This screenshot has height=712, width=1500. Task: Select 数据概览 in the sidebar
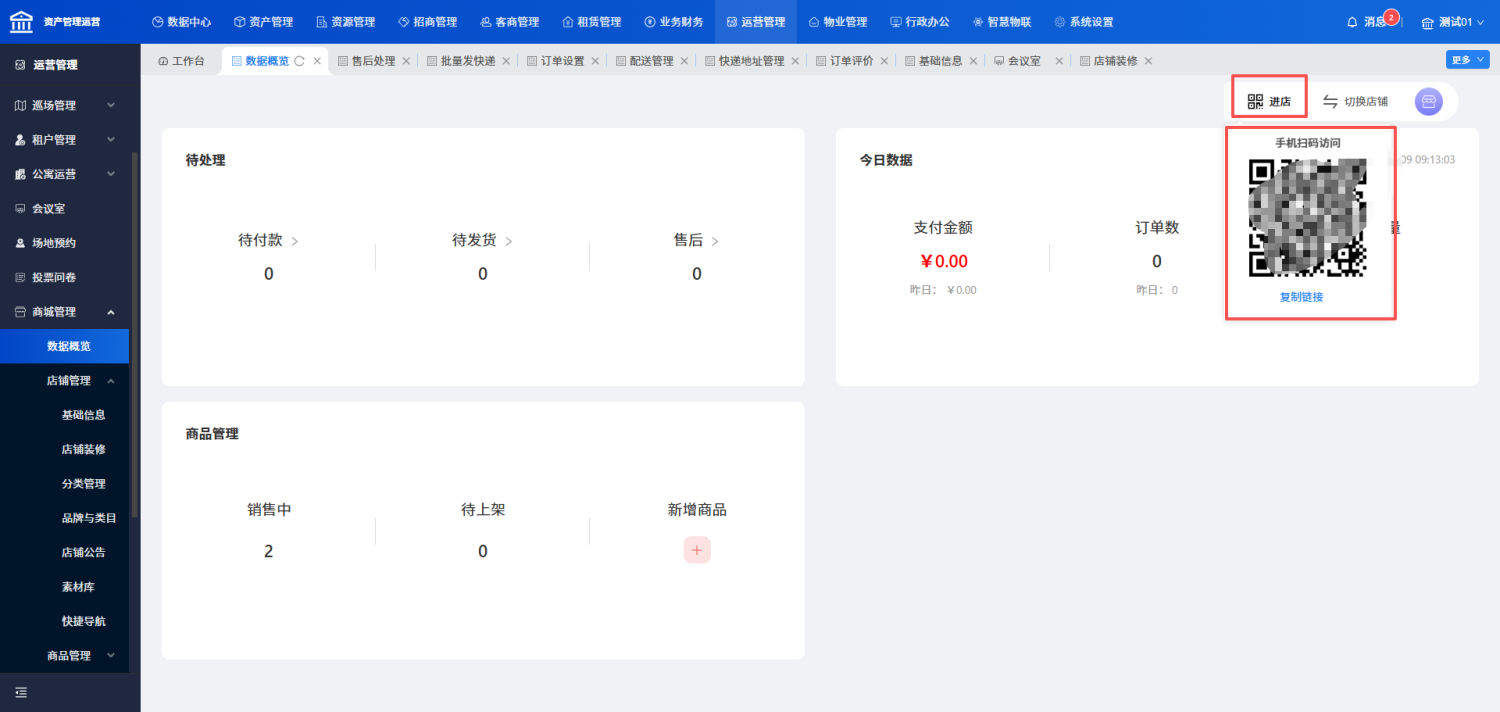tap(64, 346)
